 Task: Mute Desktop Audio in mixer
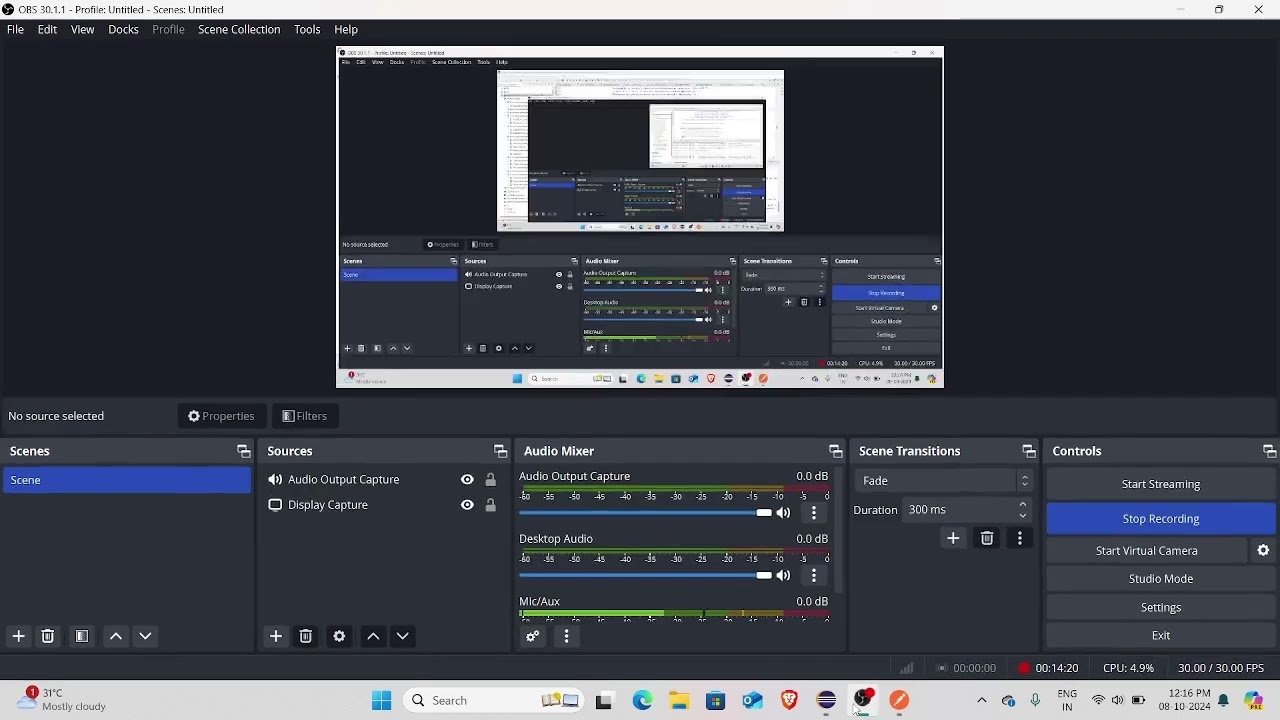coord(783,576)
